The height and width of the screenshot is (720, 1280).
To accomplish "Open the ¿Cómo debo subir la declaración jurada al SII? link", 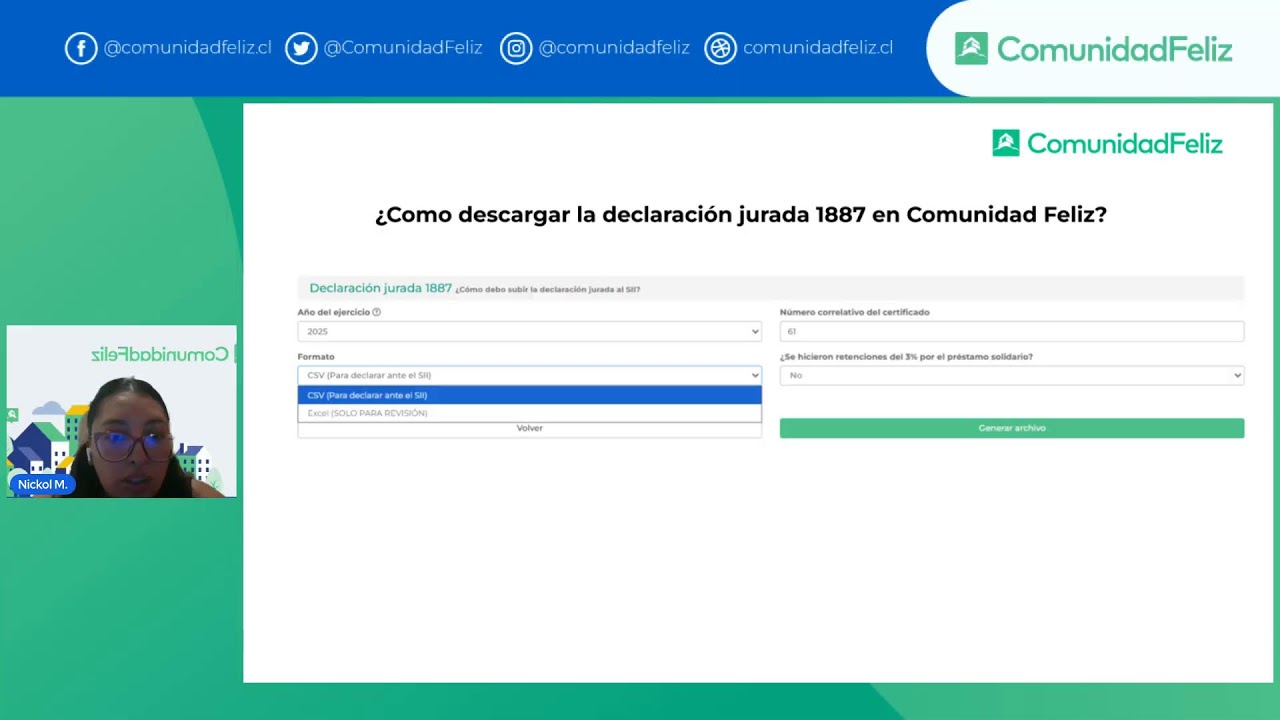I will pyautogui.click(x=548, y=290).
